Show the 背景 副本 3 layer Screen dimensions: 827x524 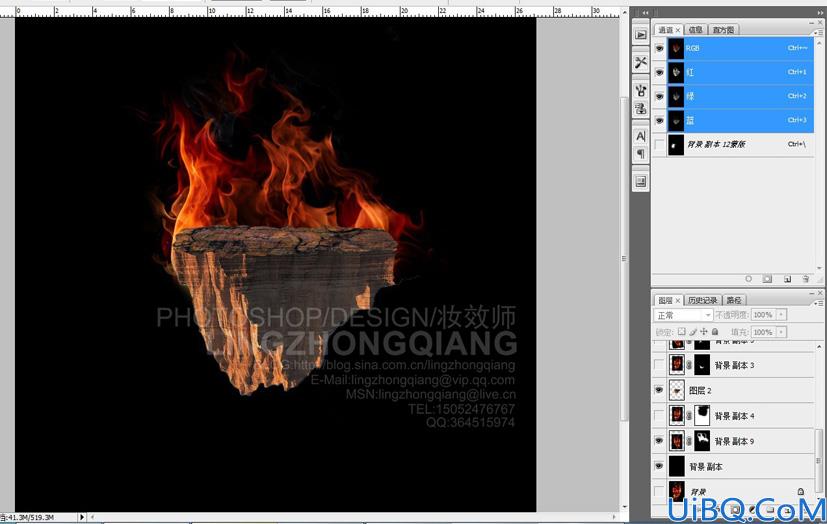[659, 365]
